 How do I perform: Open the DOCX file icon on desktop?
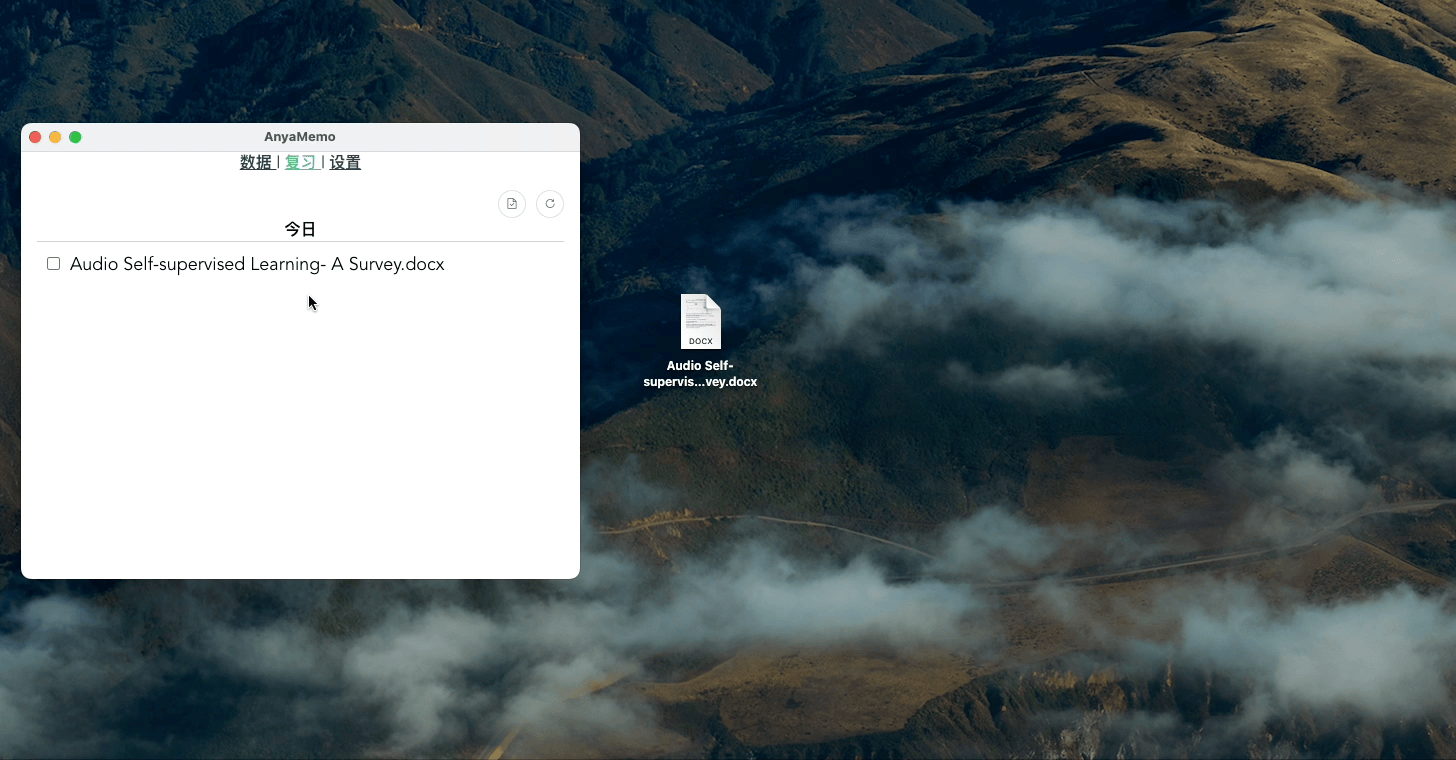coord(700,320)
